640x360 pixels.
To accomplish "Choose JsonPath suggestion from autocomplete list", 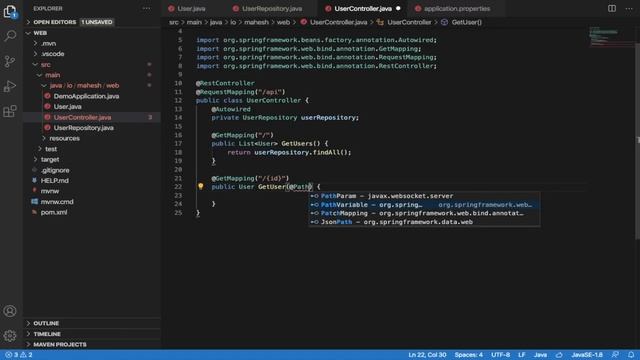I will [424, 222].
